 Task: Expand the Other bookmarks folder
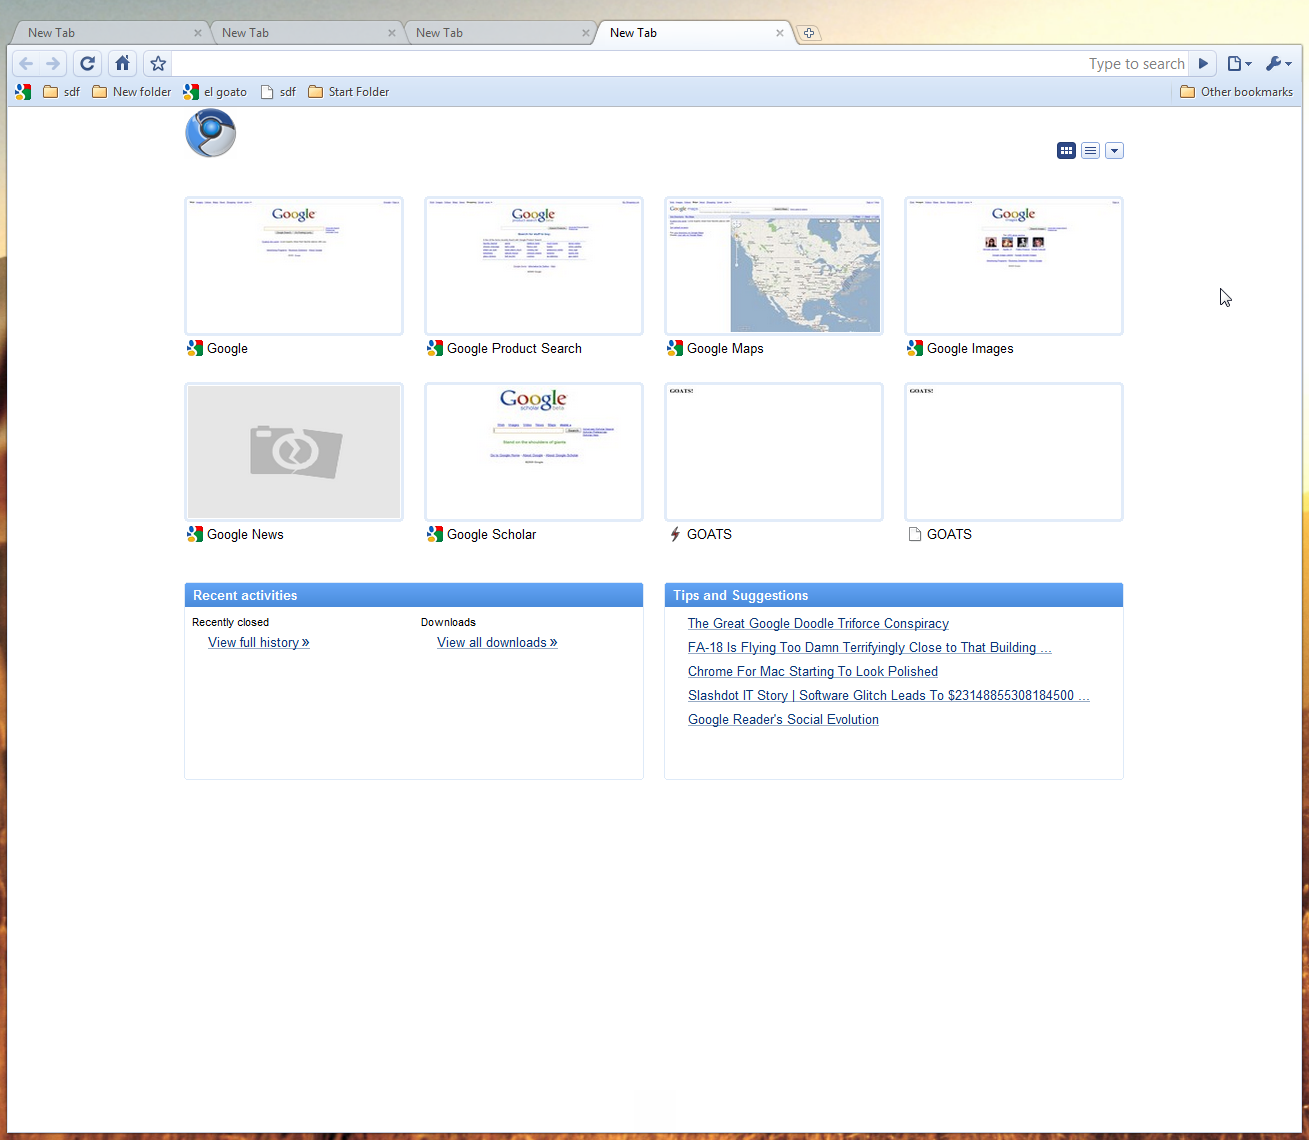pyautogui.click(x=1236, y=92)
